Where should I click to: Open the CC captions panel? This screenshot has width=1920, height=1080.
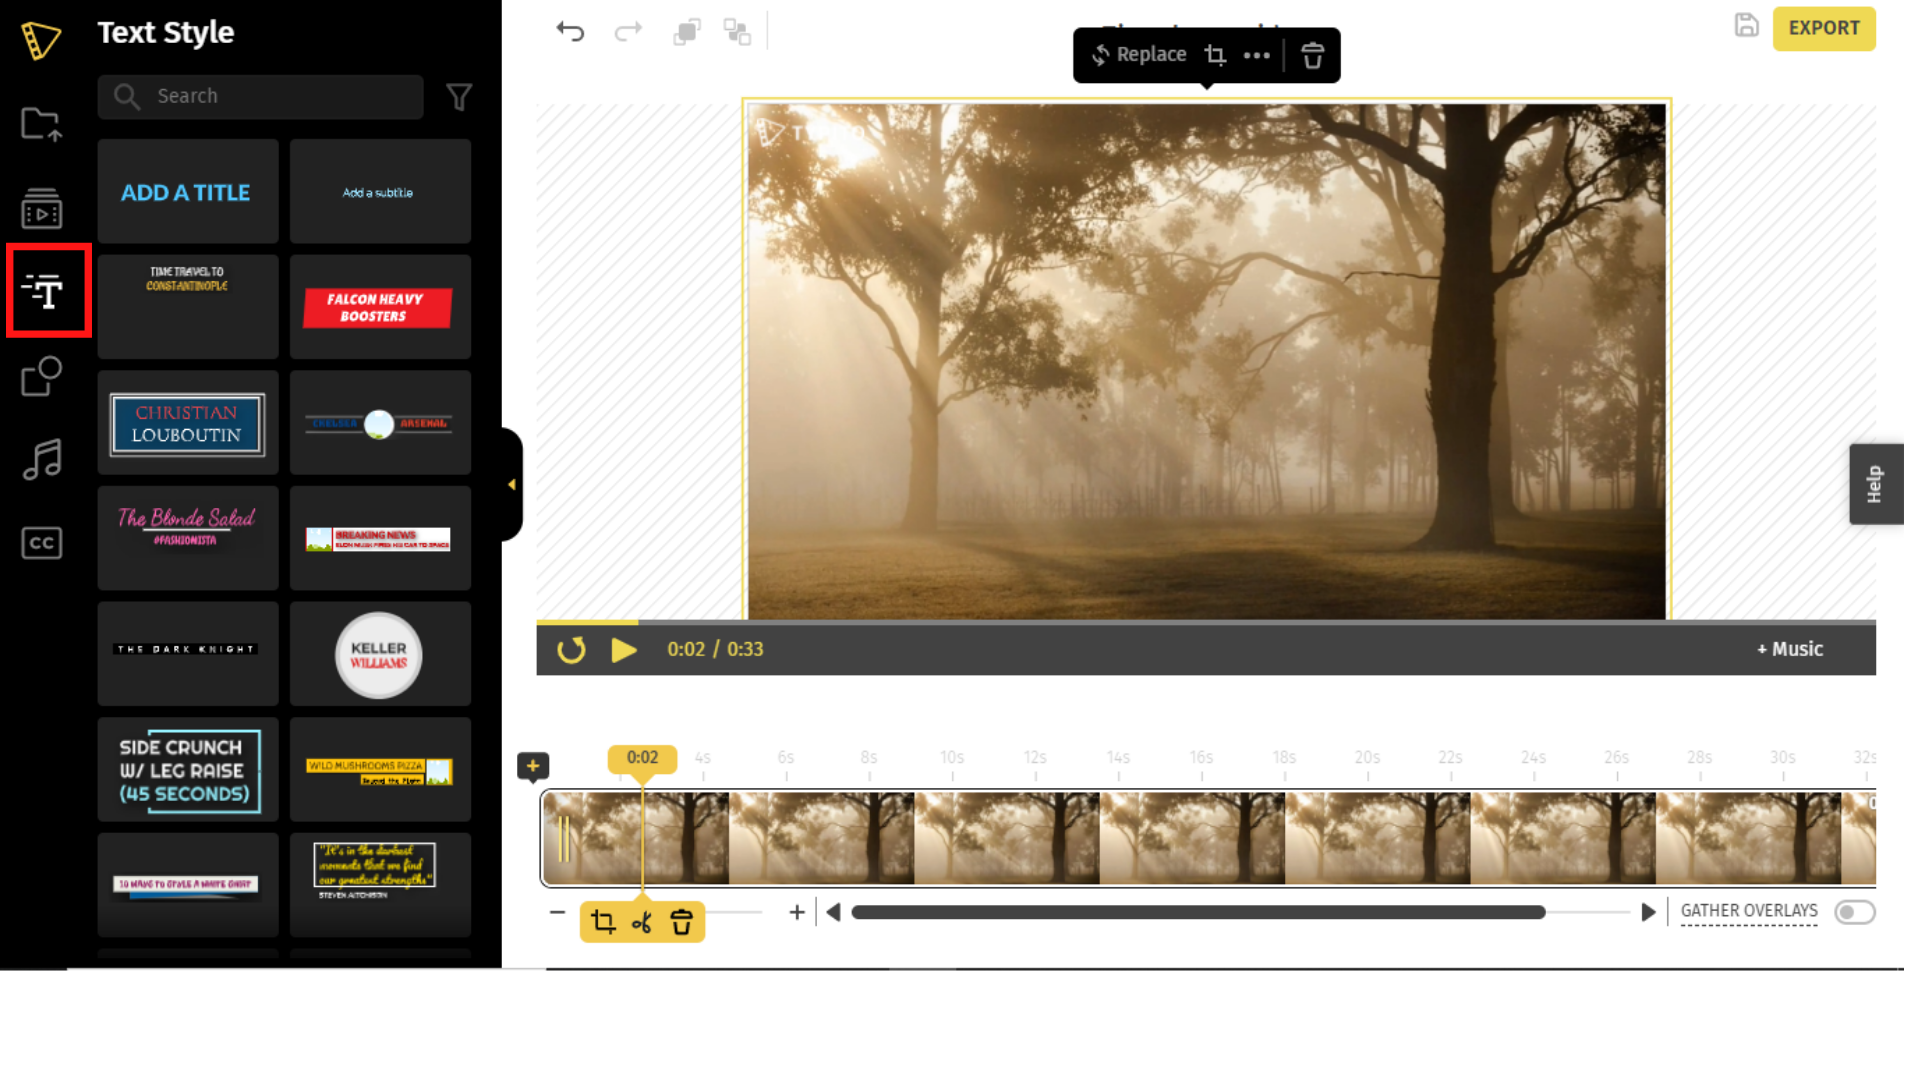(41, 543)
